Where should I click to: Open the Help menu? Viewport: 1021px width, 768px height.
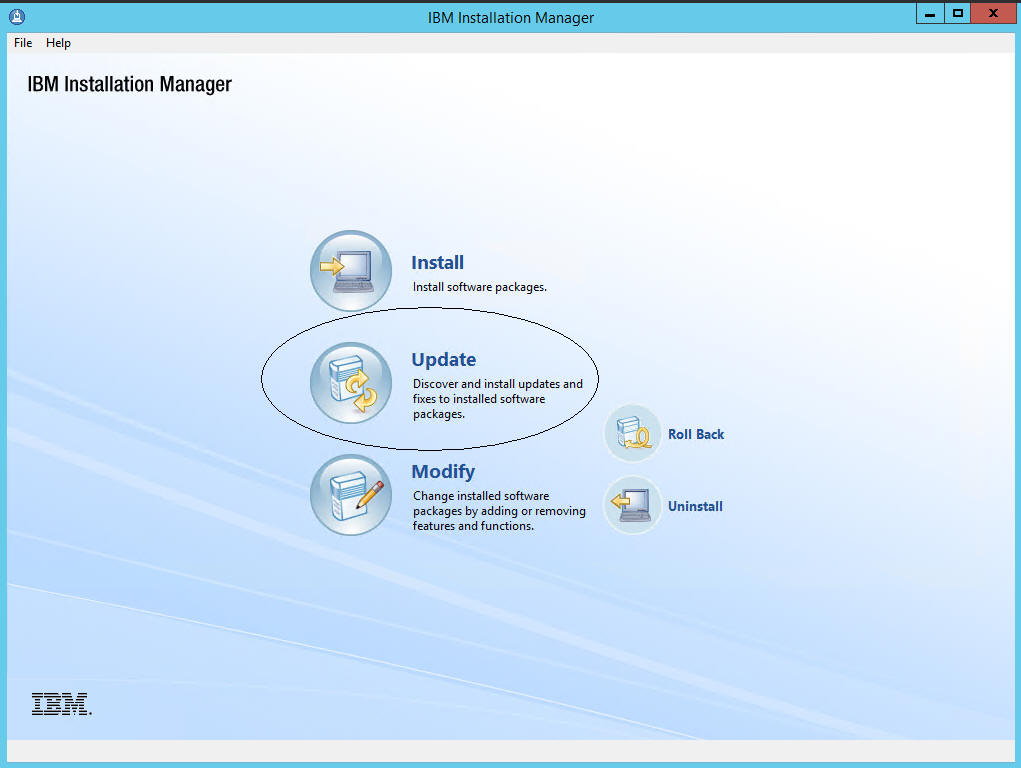coord(58,43)
